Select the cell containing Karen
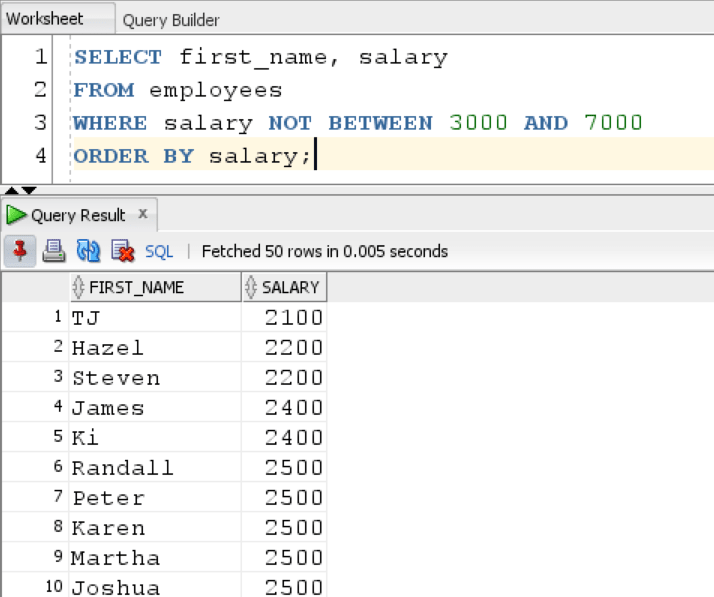The height and width of the screenshot is (597, 714). [x=155, y=528]
